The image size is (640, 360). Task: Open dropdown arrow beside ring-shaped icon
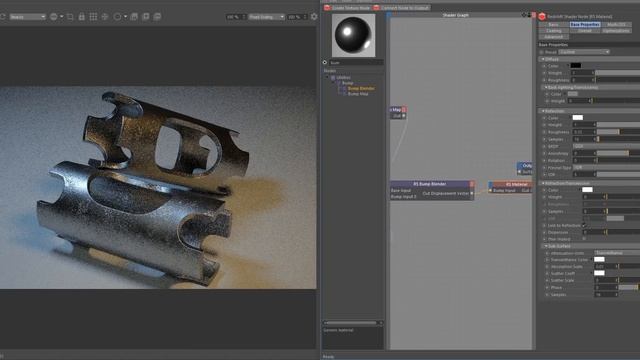pyautogui.click(x=125, y=17)
